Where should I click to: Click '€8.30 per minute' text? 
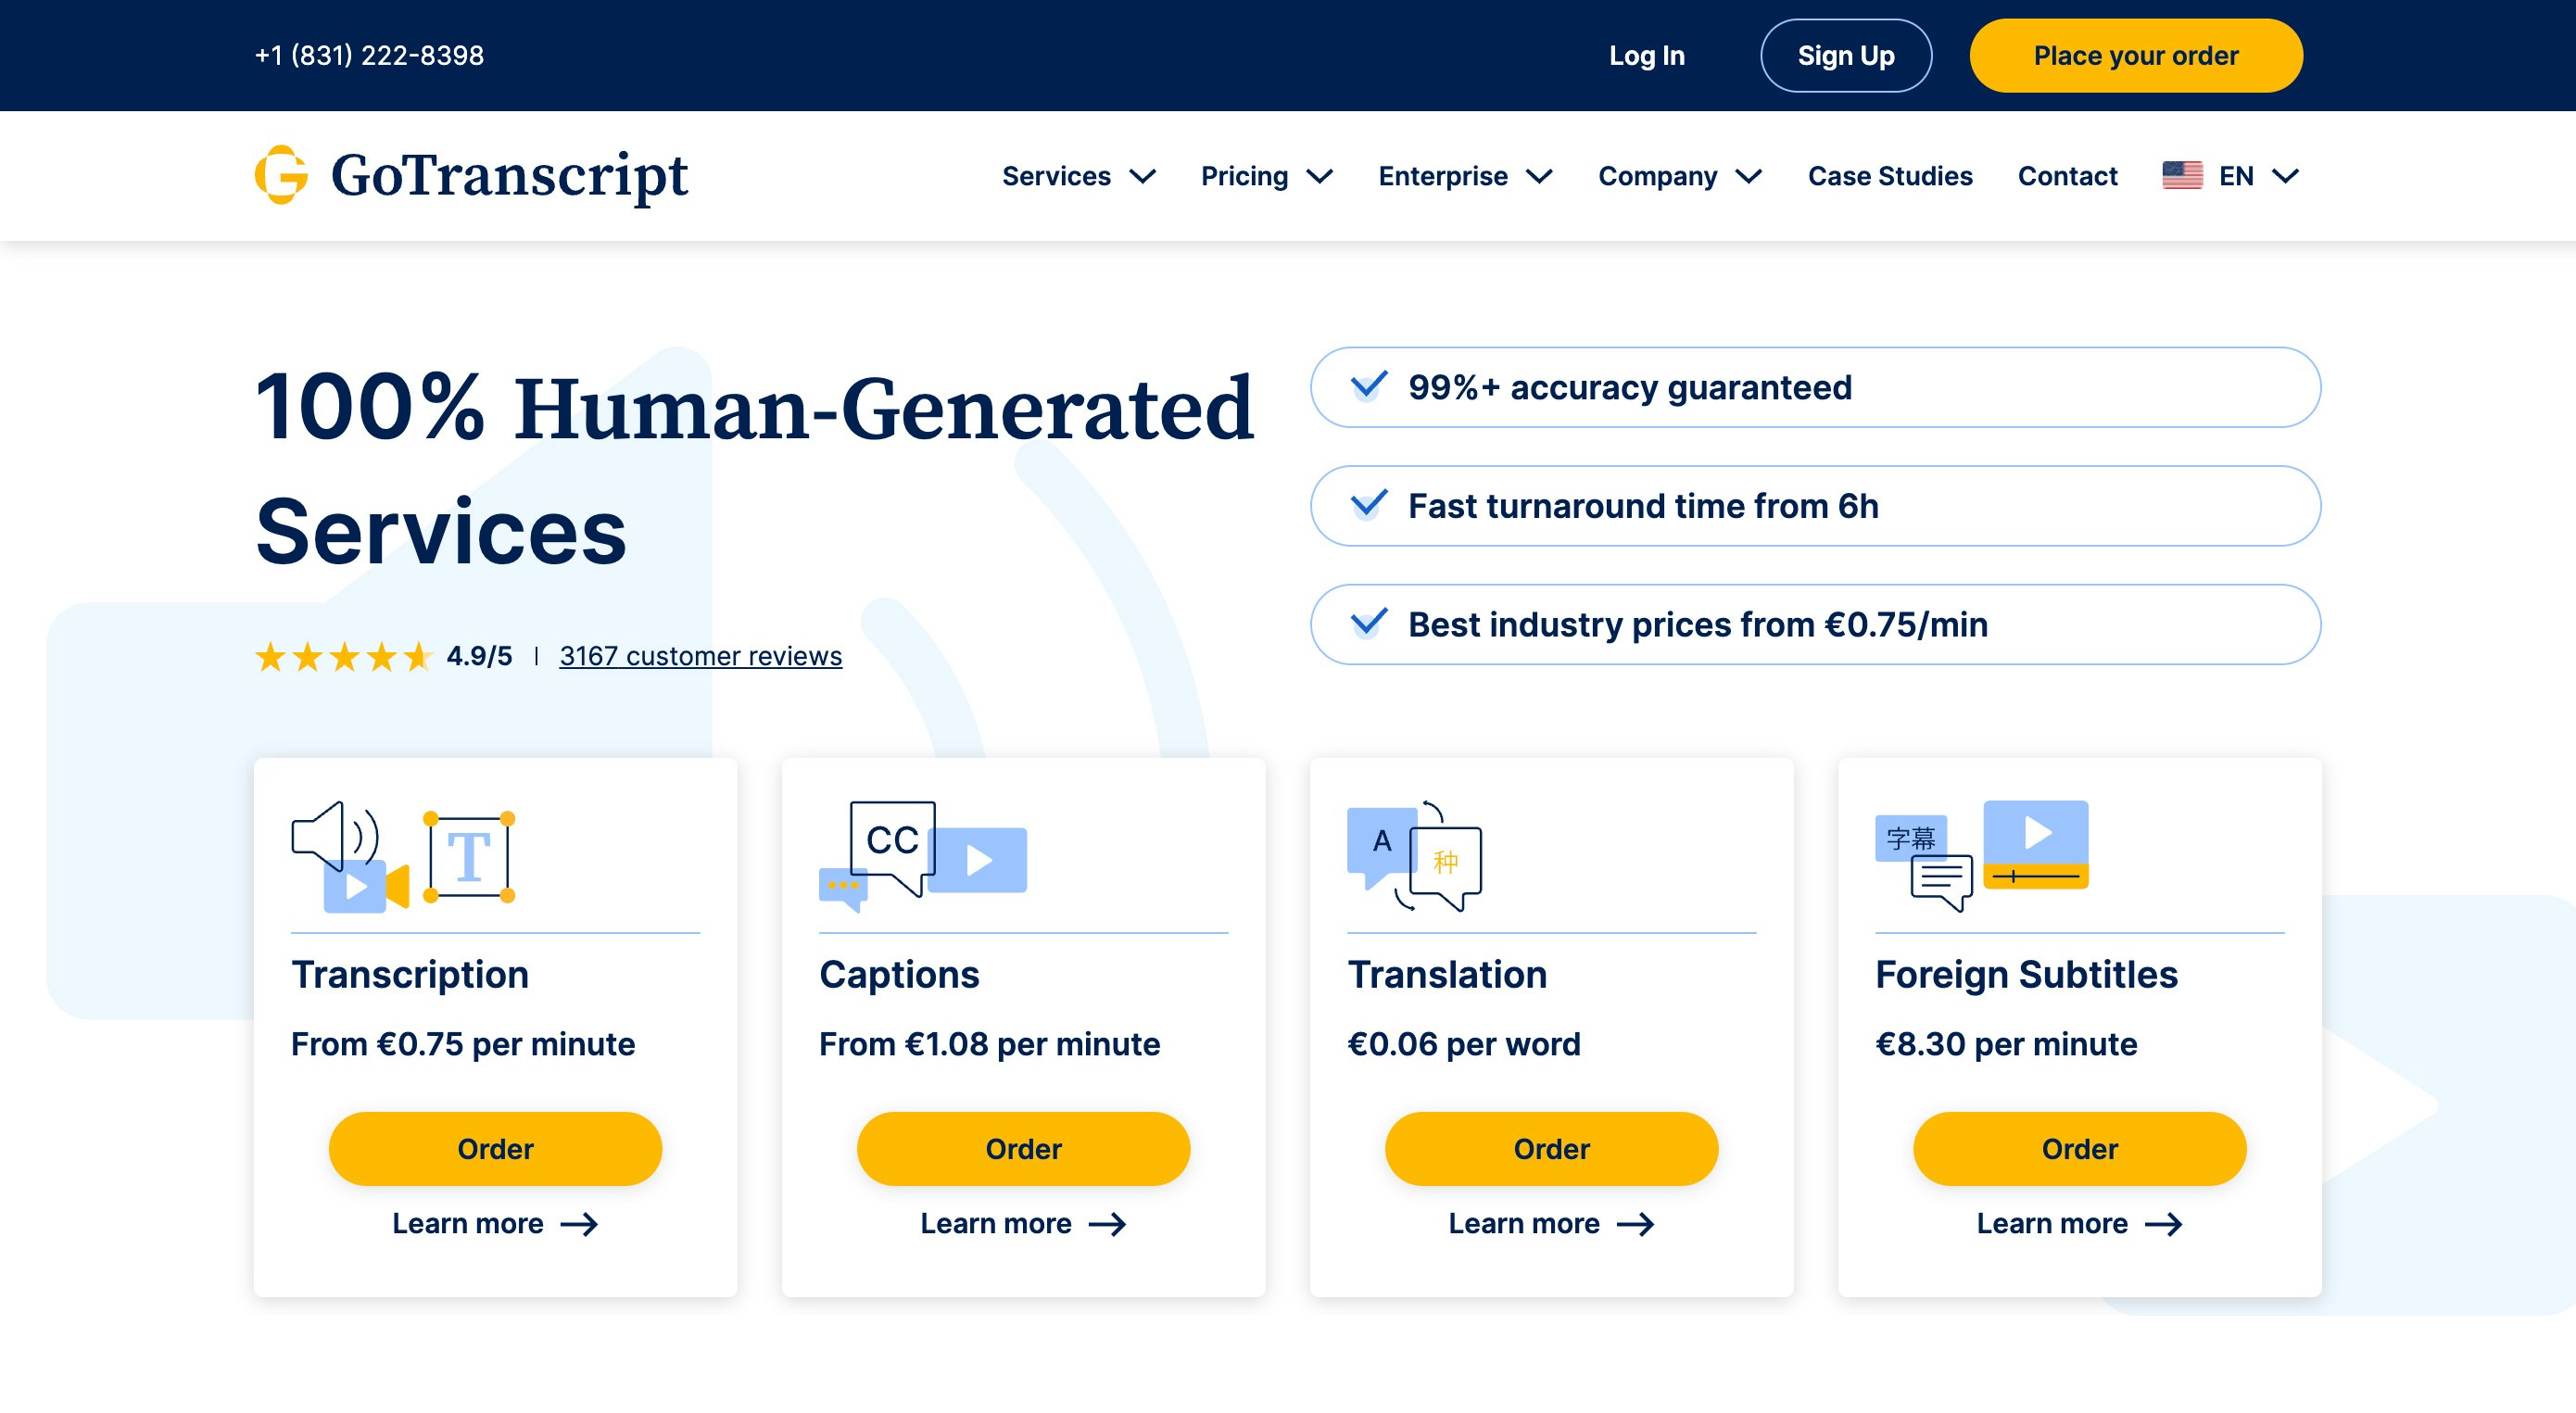click(x=2006, y=1044)
